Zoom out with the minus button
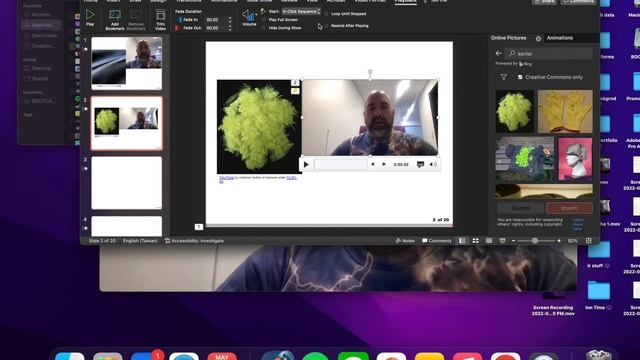Screen dimensions: 640x360 tap(513, 241)
